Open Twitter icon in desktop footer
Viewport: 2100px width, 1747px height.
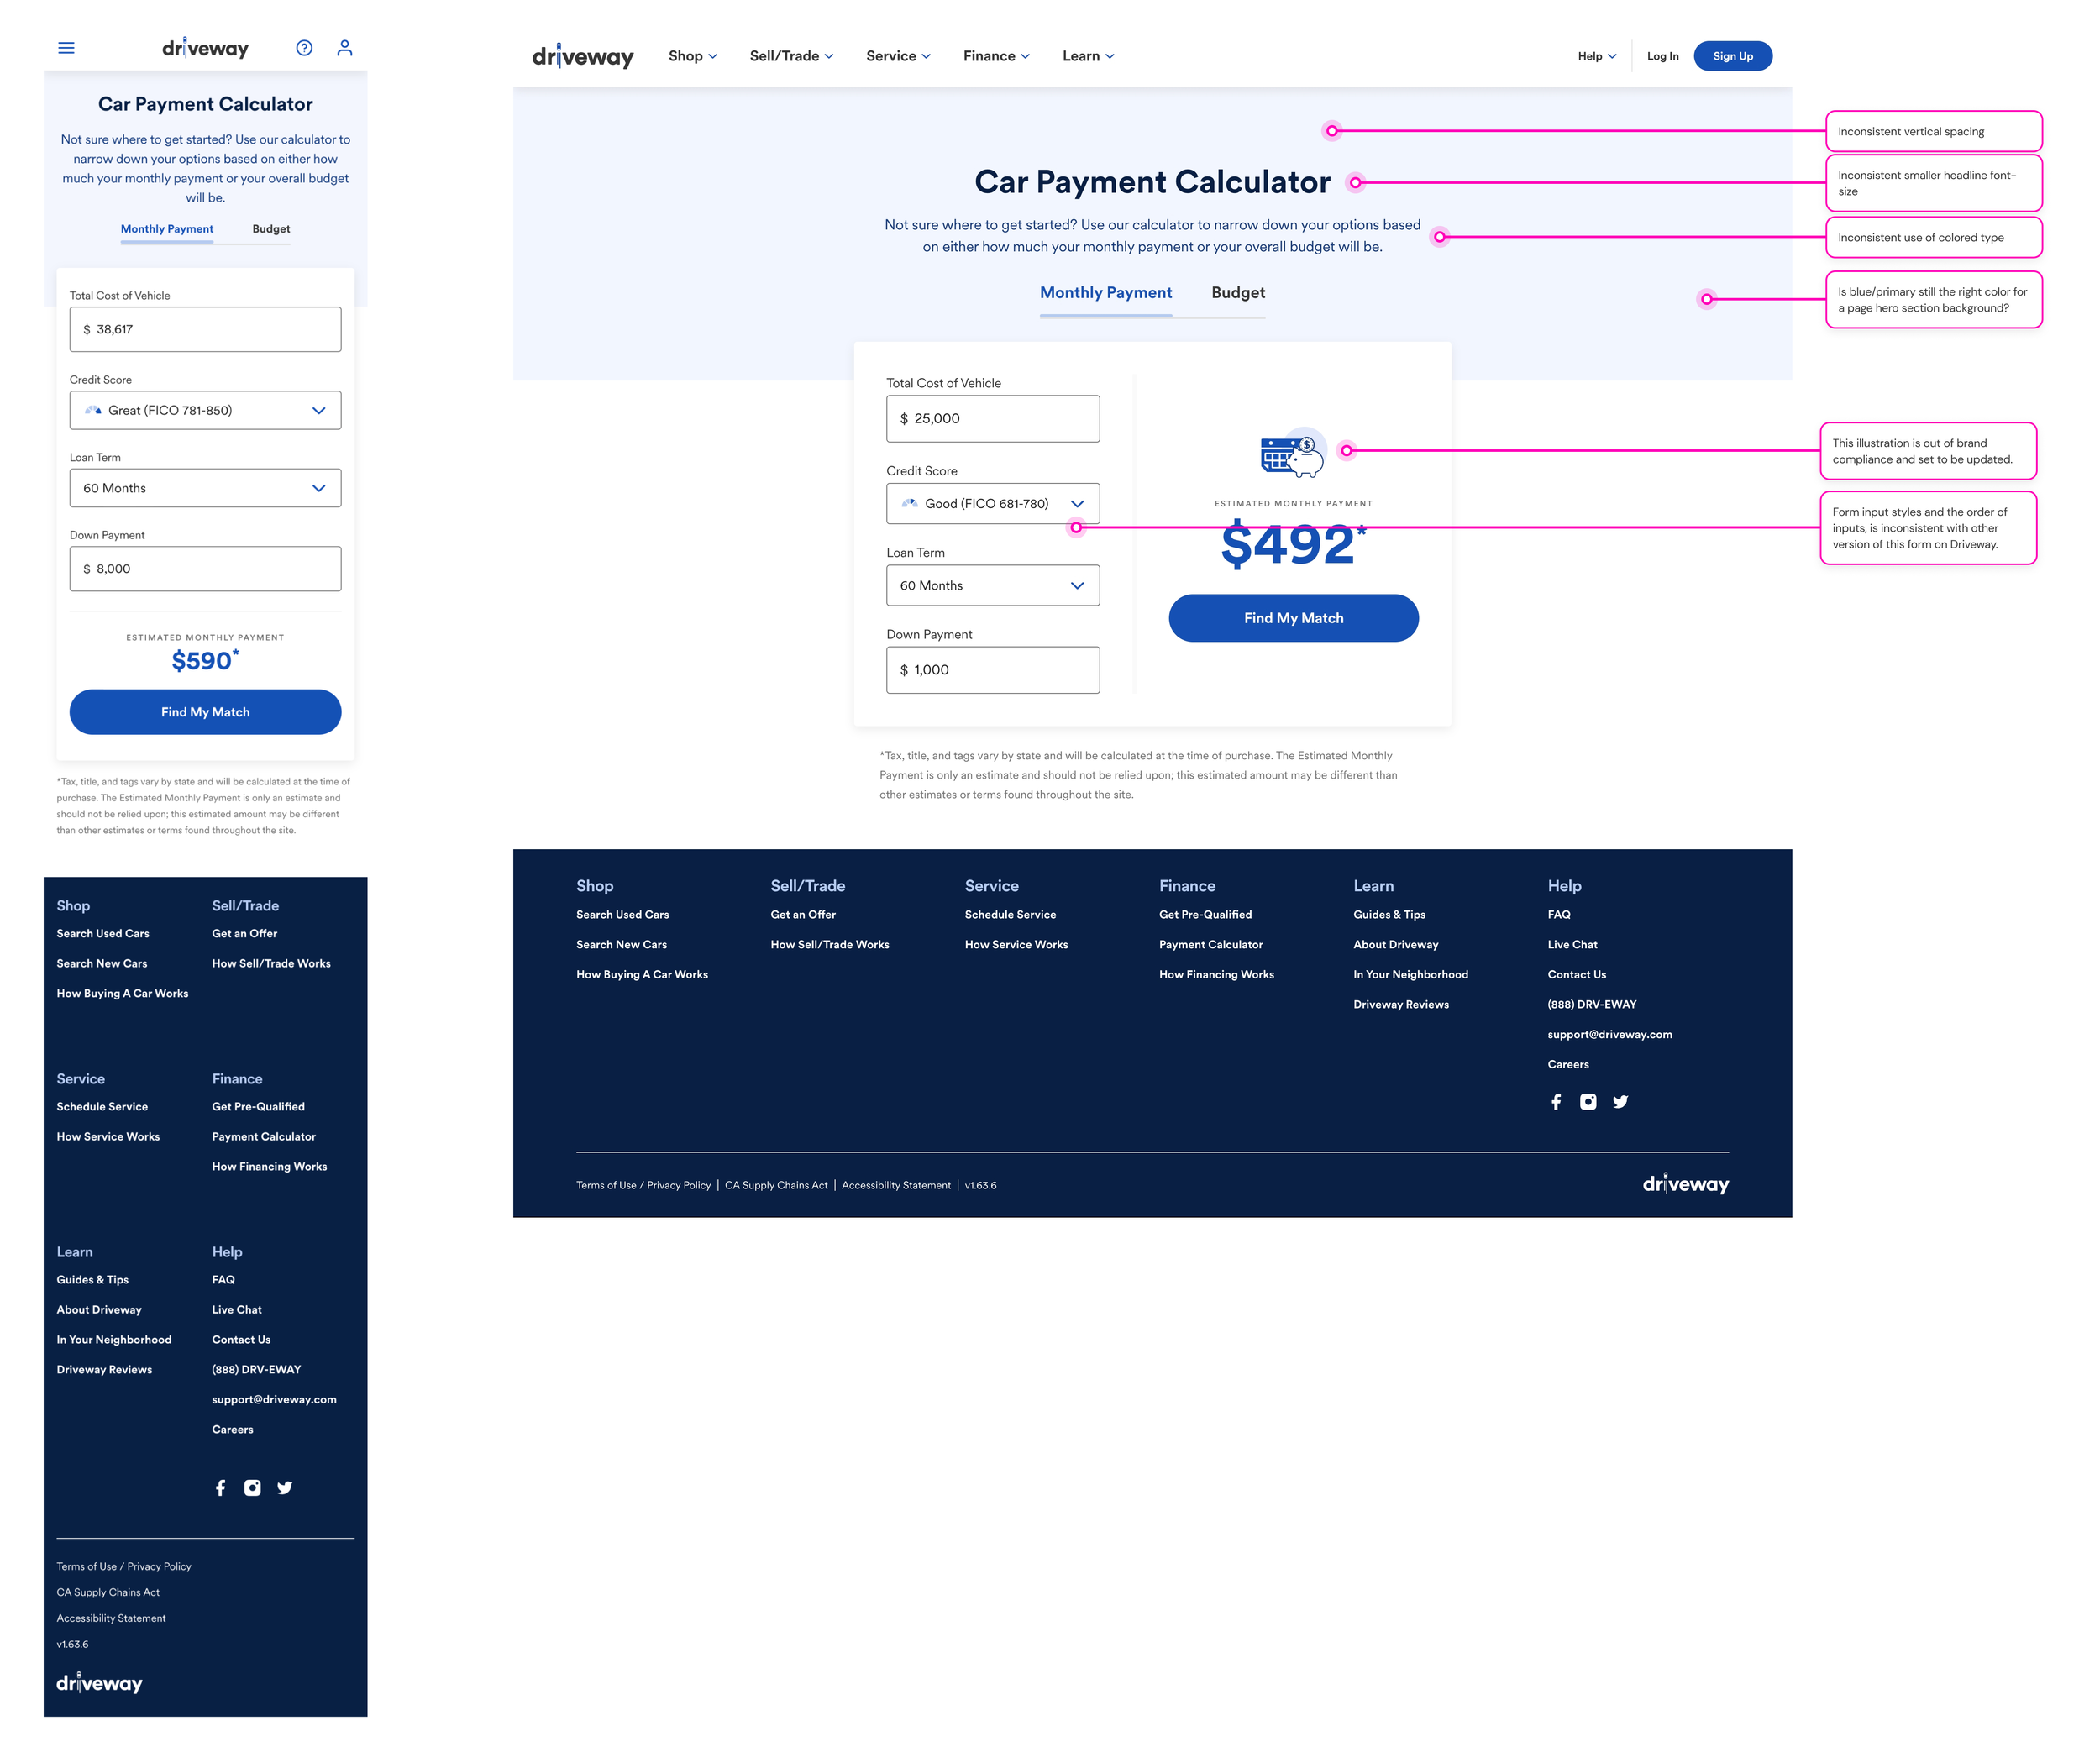point(1620,1101)
